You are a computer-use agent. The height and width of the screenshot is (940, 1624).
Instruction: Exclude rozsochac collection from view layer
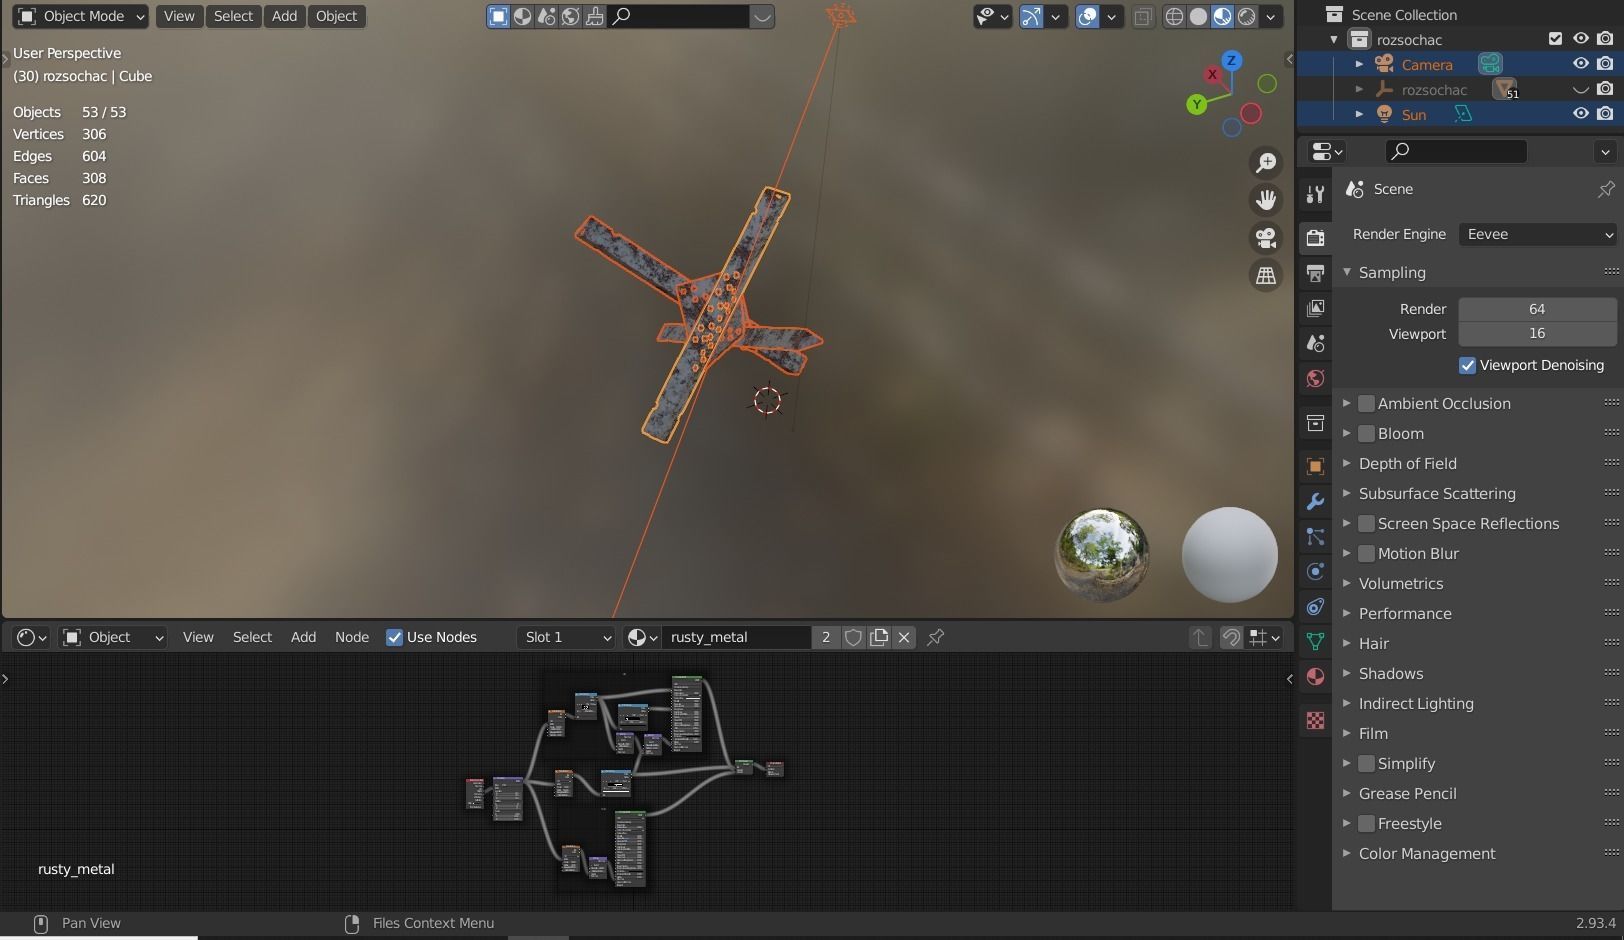coord(1555,39)
